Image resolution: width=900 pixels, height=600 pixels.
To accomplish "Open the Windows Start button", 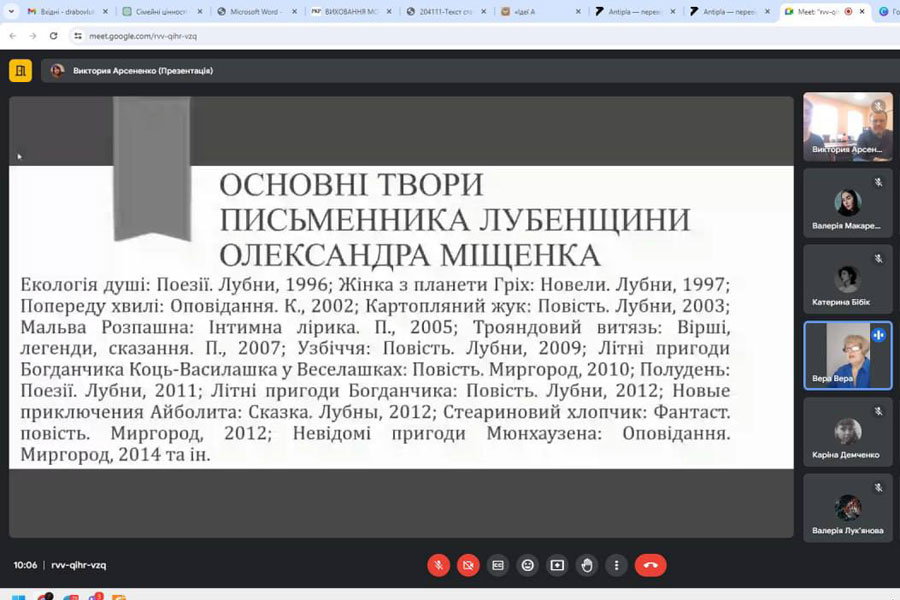I will coord(18,597).
